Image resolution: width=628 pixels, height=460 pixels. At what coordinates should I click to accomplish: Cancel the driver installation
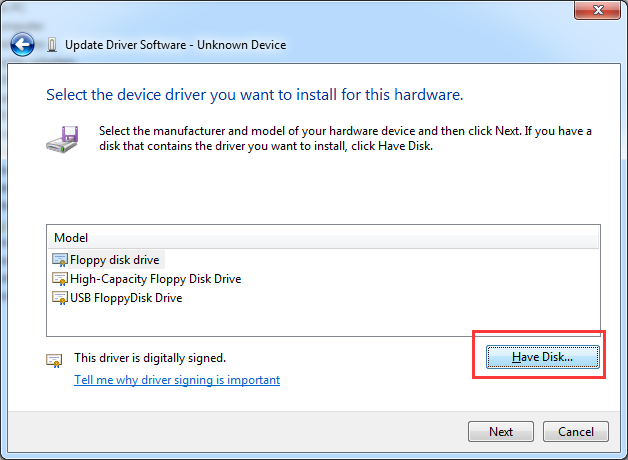[575, 432]
